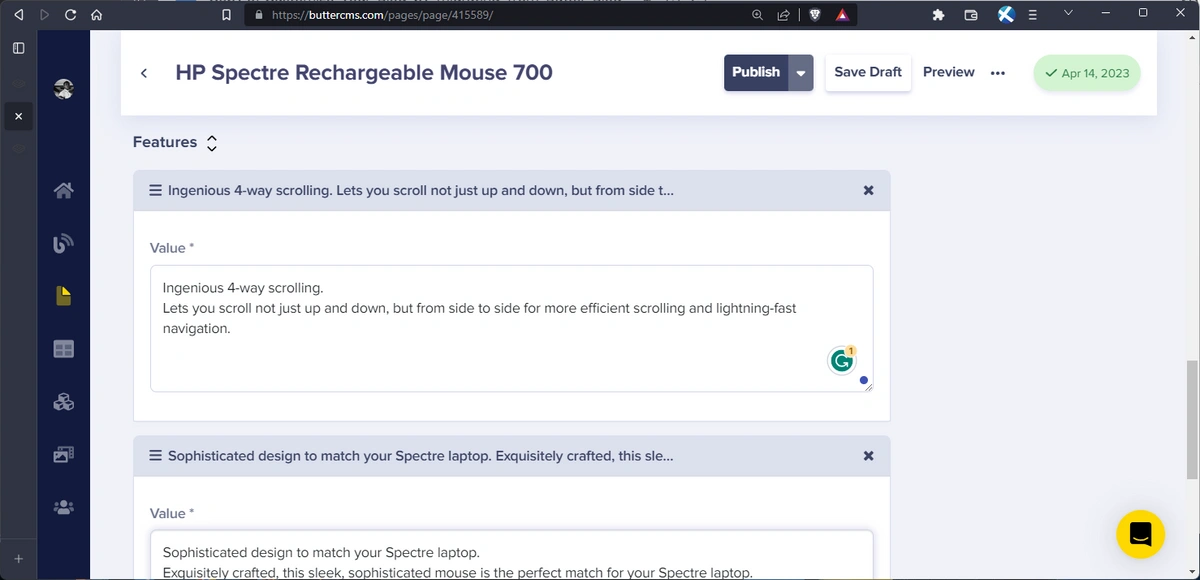
Task: Click the Preview link
Action: click(x=948, y=72)
